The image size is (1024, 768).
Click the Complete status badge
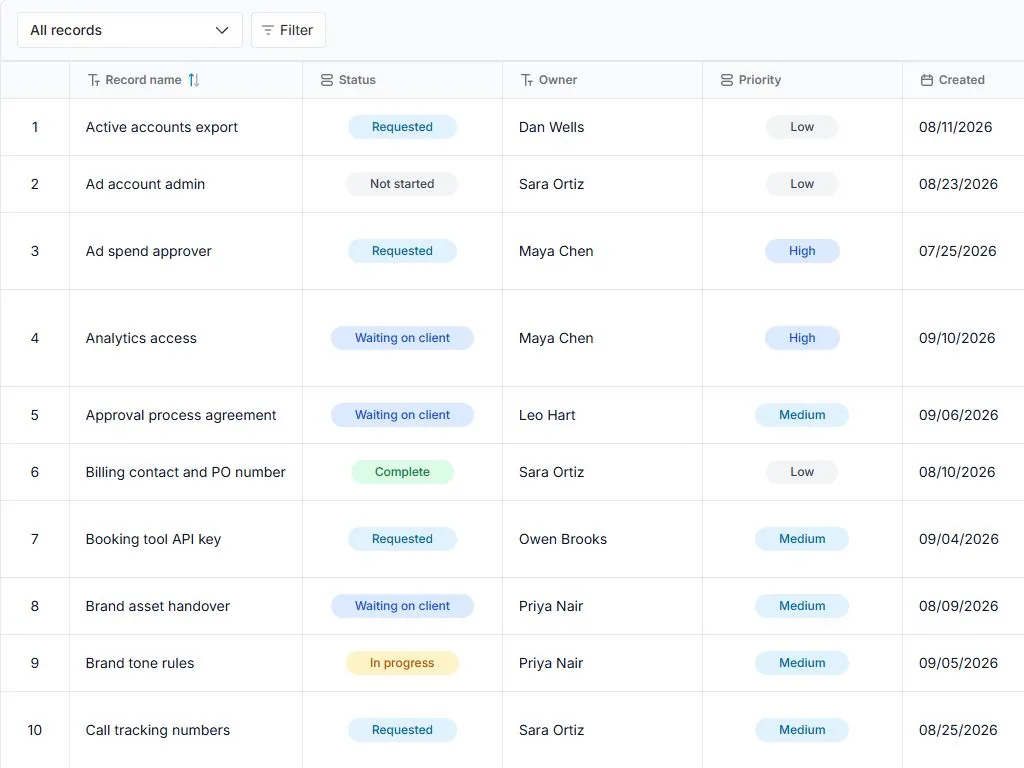point(402,472)
